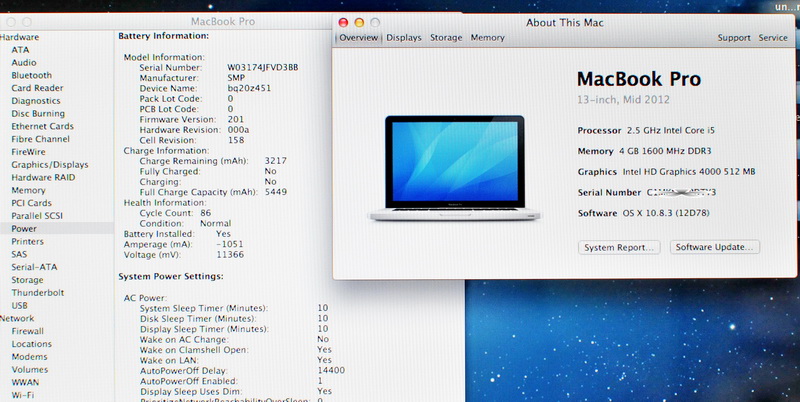The height and width of the screenshot is (402, 800).
Task: Click the Software OS X 10.8.3 line
Action: [643, 213]
